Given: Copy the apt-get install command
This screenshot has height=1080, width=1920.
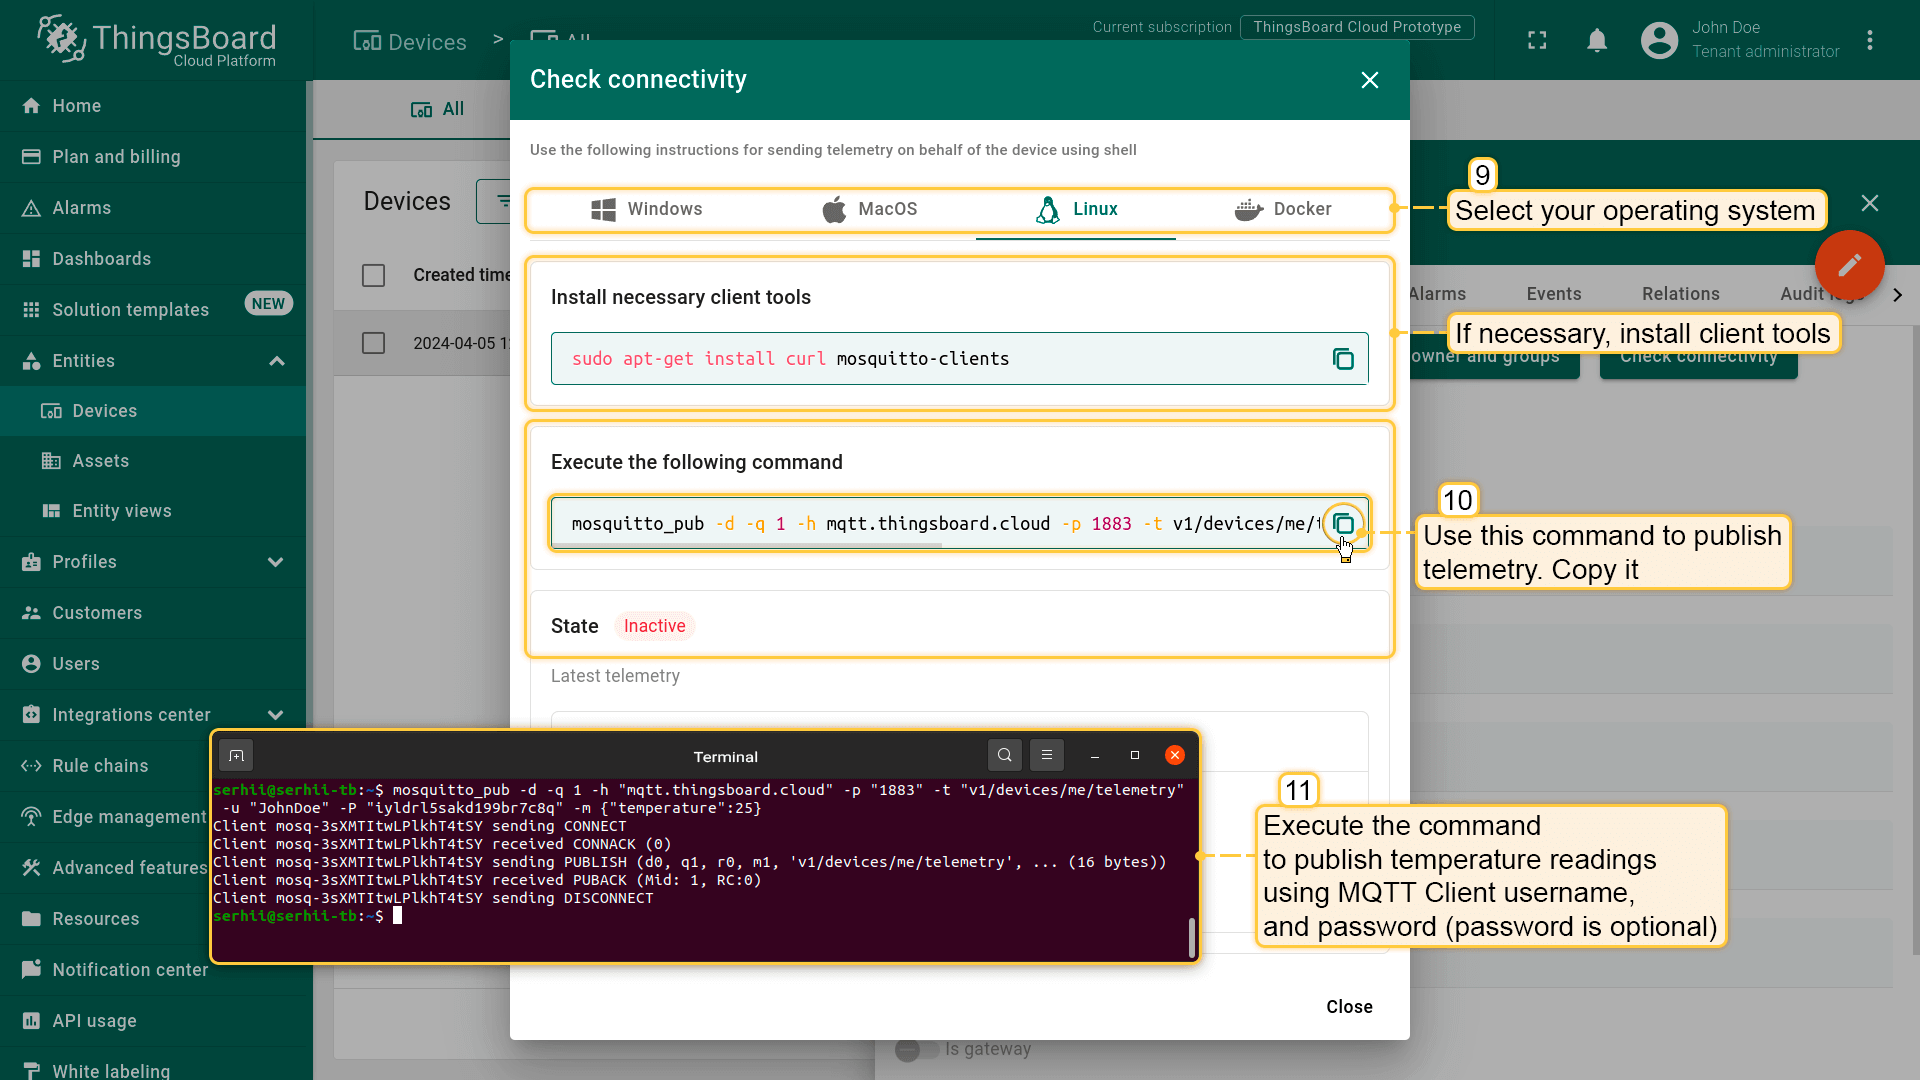Looking at the screenshot, I should [x=1343, y=359].
